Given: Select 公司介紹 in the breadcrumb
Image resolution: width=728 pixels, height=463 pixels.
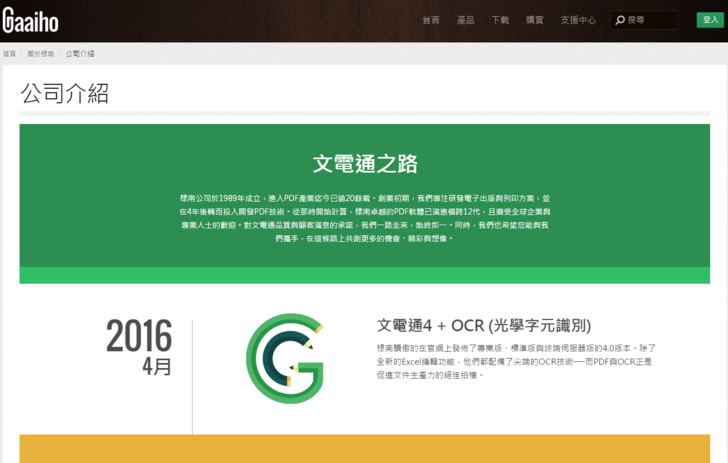Looking at the screenshot, I should point(80,54).
